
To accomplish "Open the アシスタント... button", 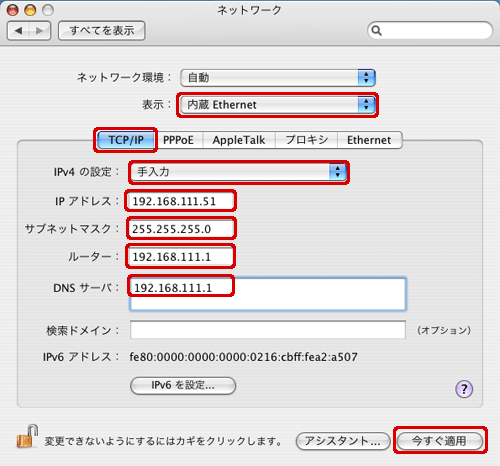I will tap(343, 441).
